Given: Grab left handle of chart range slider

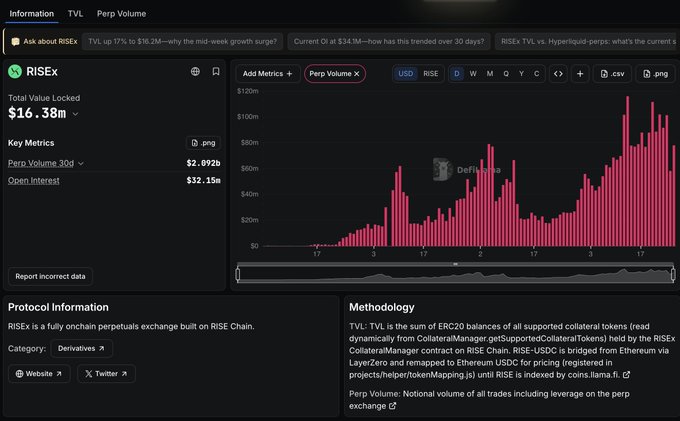Looking at the screenshot, I should [x=238, y=274].
